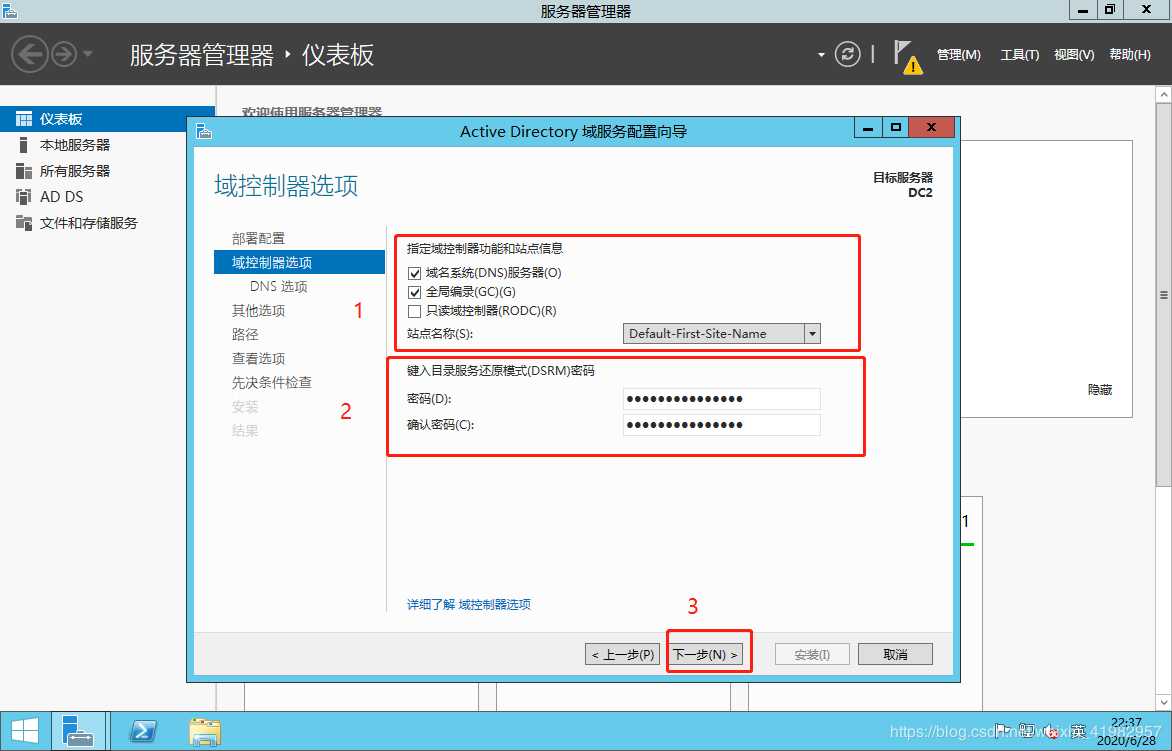Viewport: 1172px width, 751px height.
Task: Maximize the AD DS configuration wizard
Action: coord(895,128)
